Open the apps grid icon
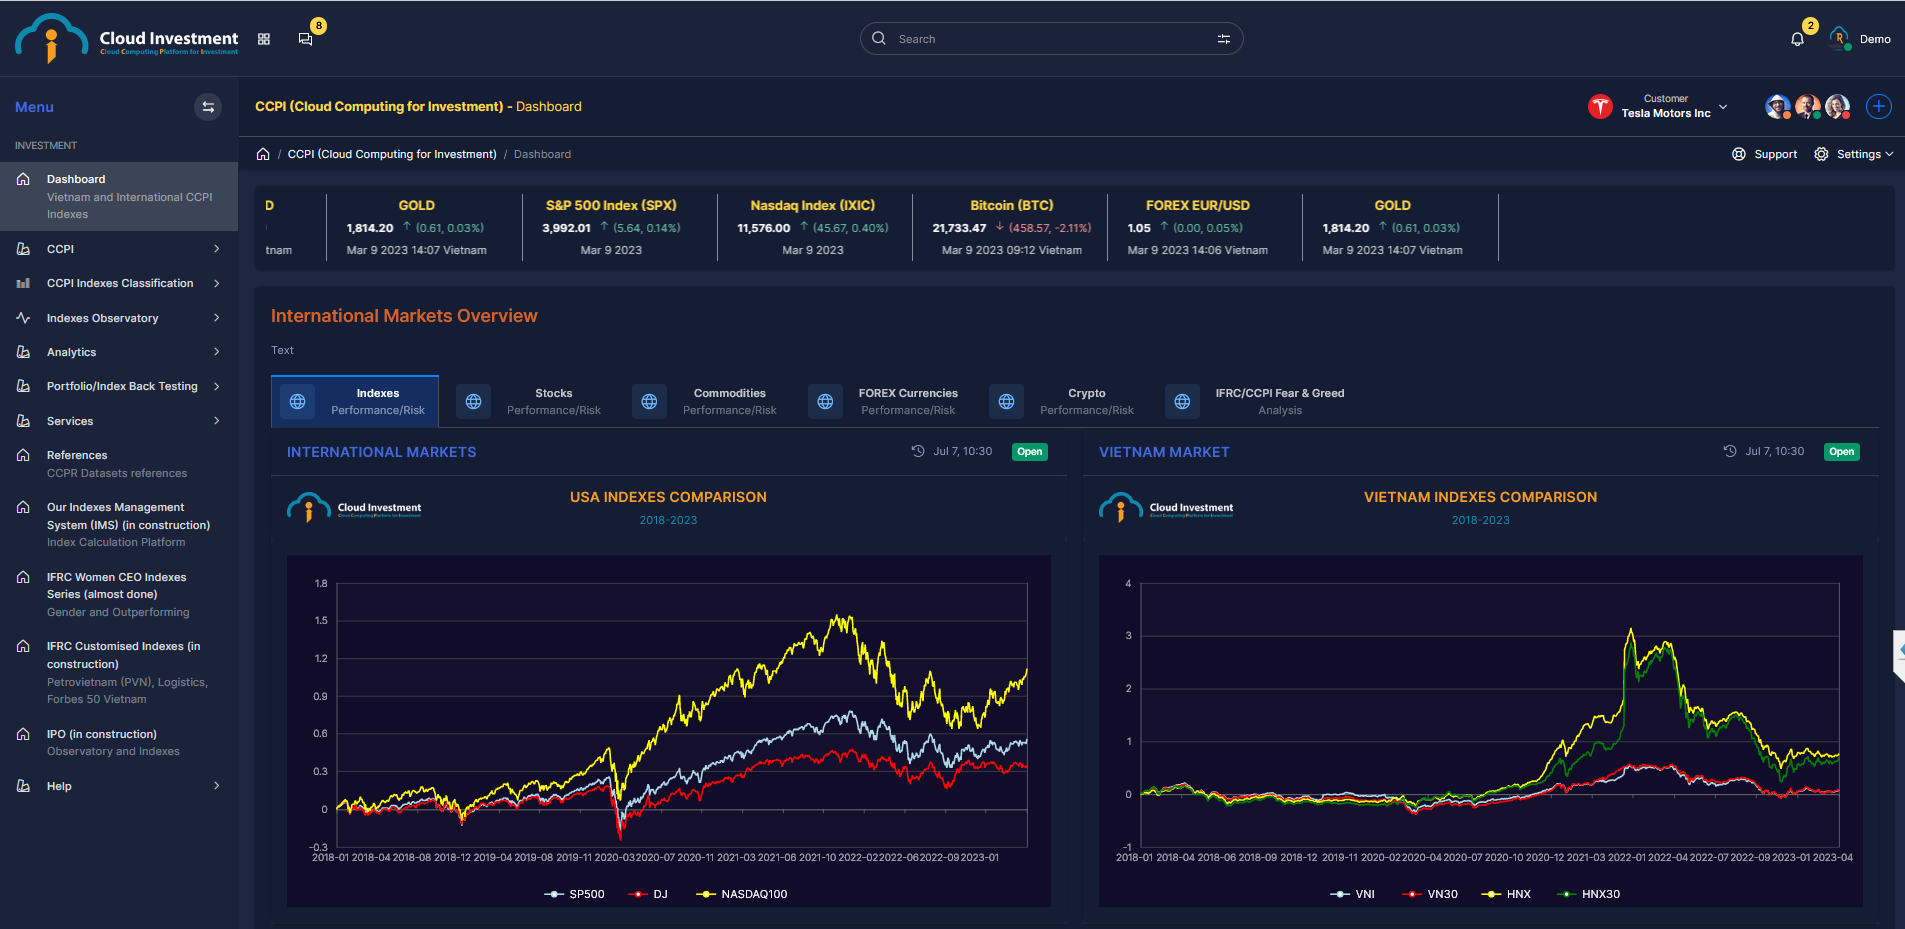The width and height of the screenshot is (1905, 929). click(x=264, y=39)
